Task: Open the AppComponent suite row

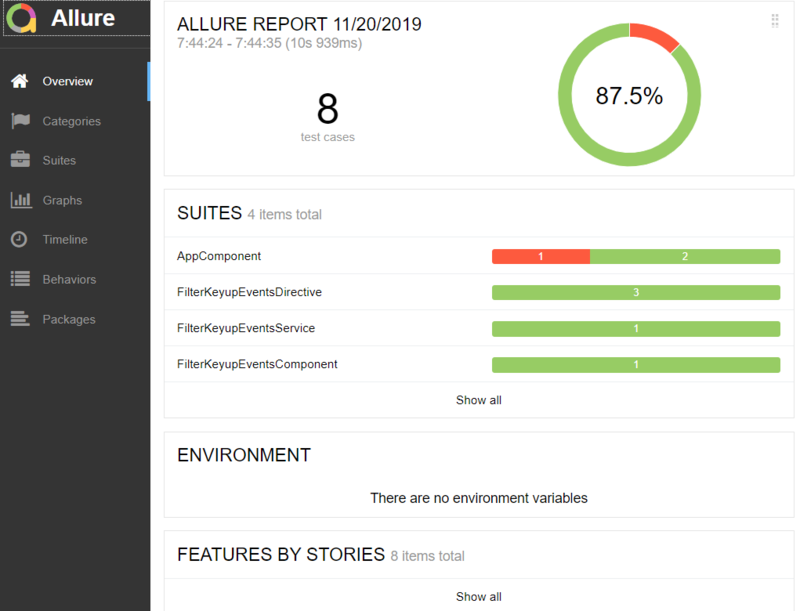Action: pyautogui.click(x=479, y=256)
